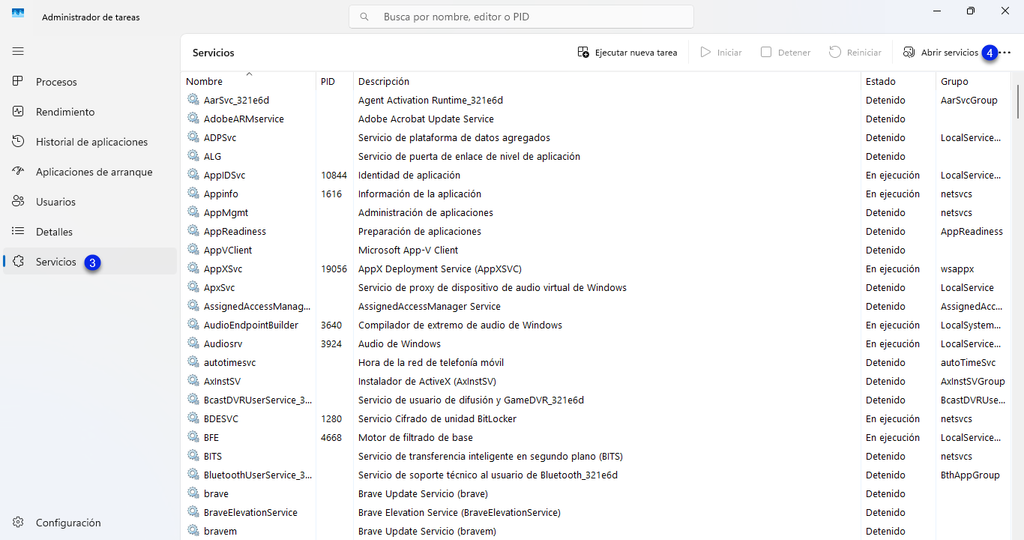Click description 'Audio de Windows'

(x=399, y=344)
